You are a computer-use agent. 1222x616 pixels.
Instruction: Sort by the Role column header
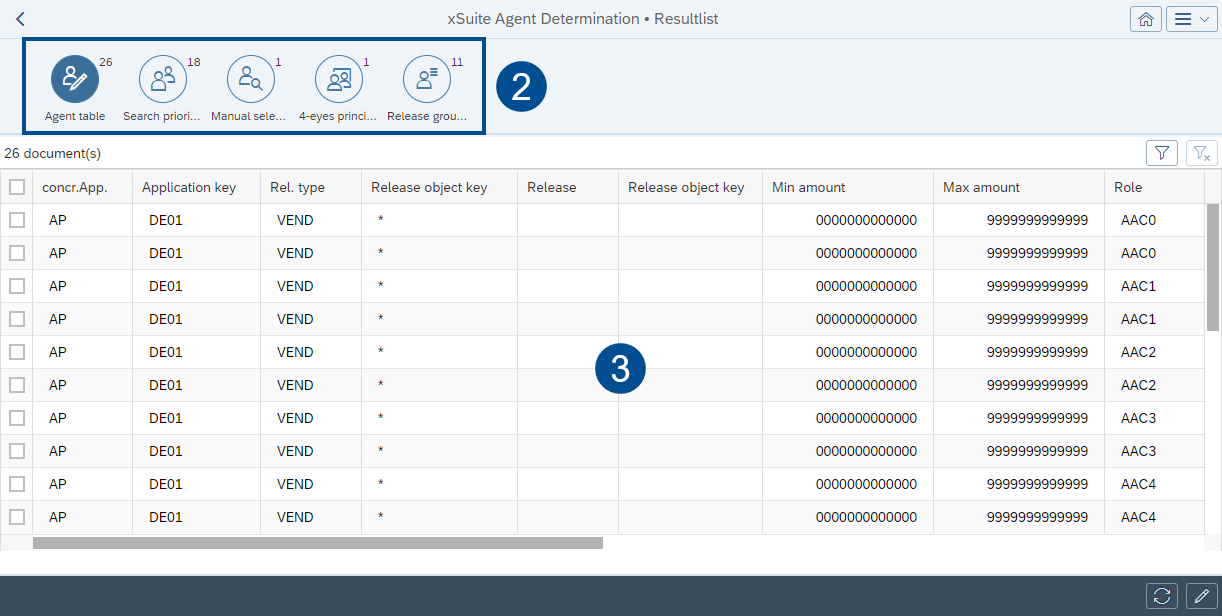[x=1128, y=187]
